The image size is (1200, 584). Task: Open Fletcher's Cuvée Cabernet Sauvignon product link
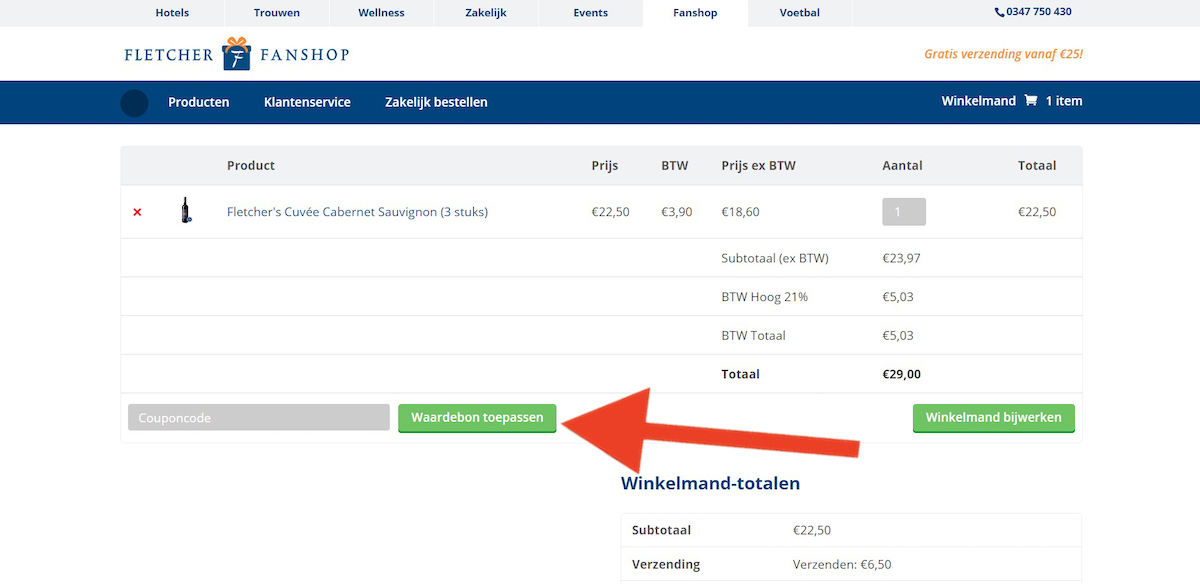click(357, 212)
